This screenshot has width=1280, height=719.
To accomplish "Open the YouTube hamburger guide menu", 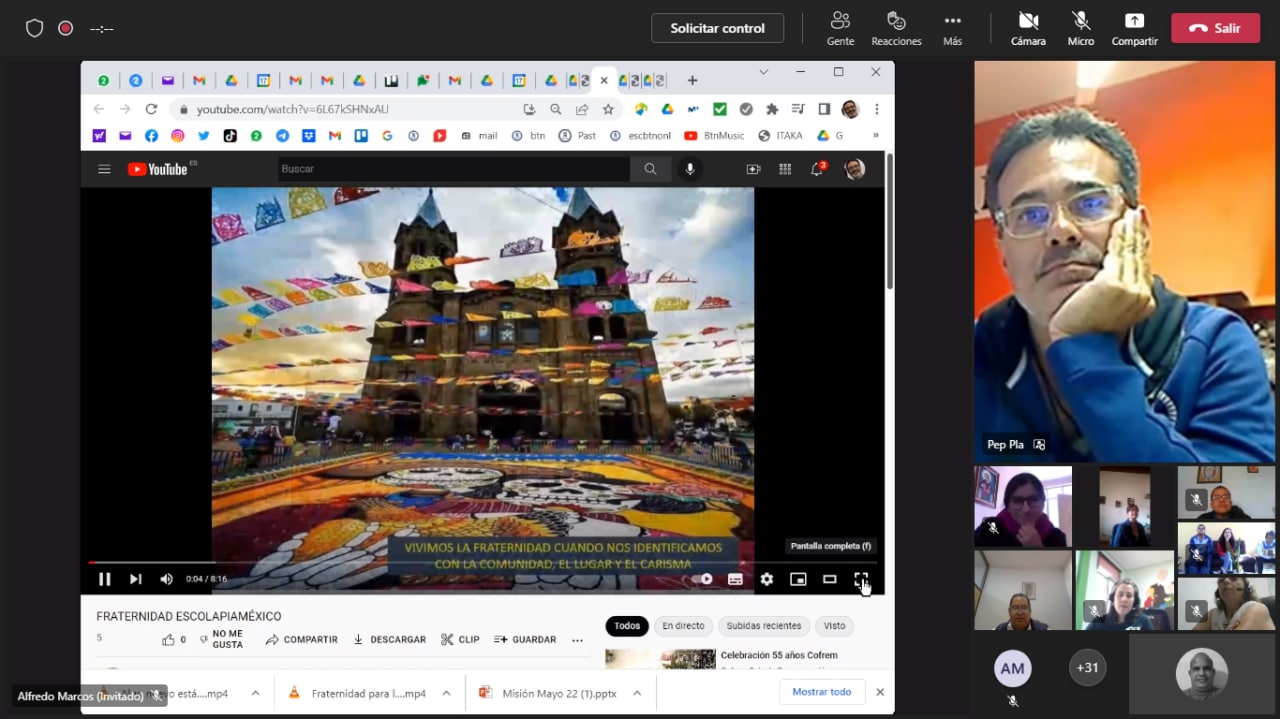I will click(x=104, y=169).
